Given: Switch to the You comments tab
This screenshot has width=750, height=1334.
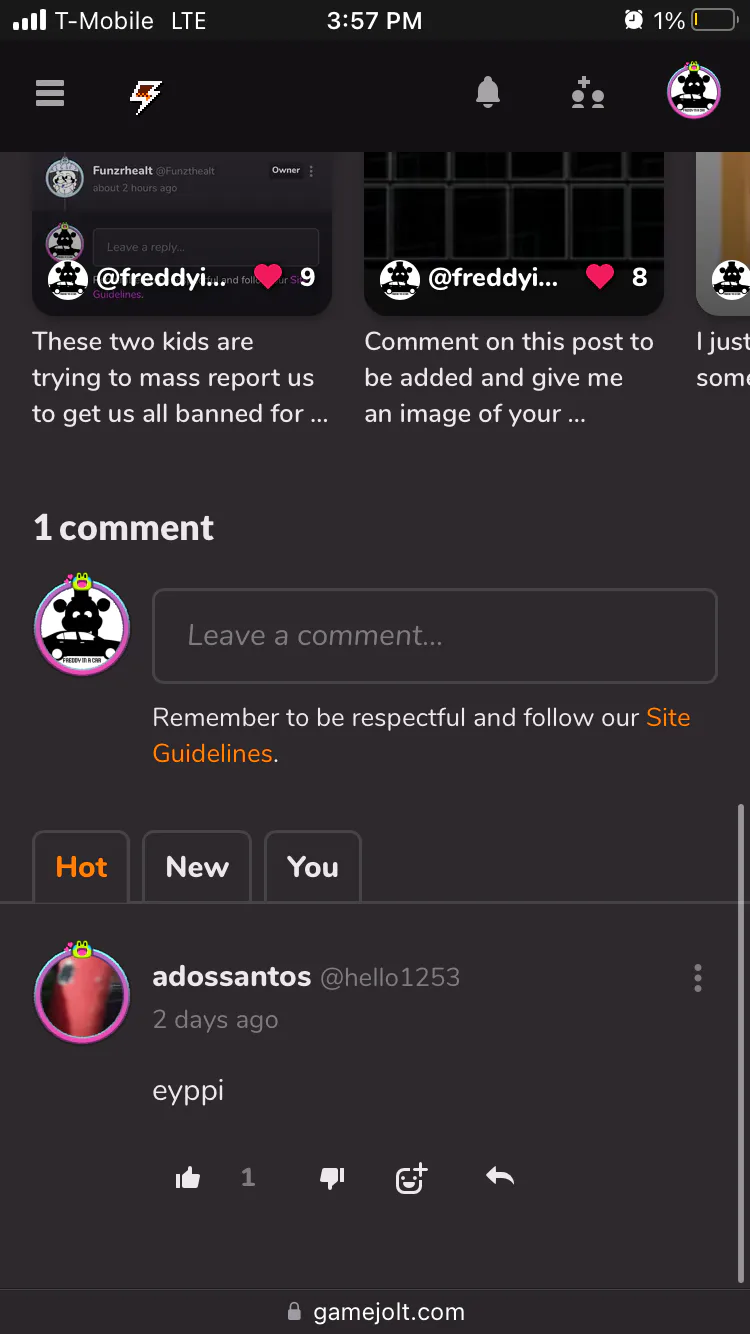Looking at the screenshot, I should click(312, 867).
